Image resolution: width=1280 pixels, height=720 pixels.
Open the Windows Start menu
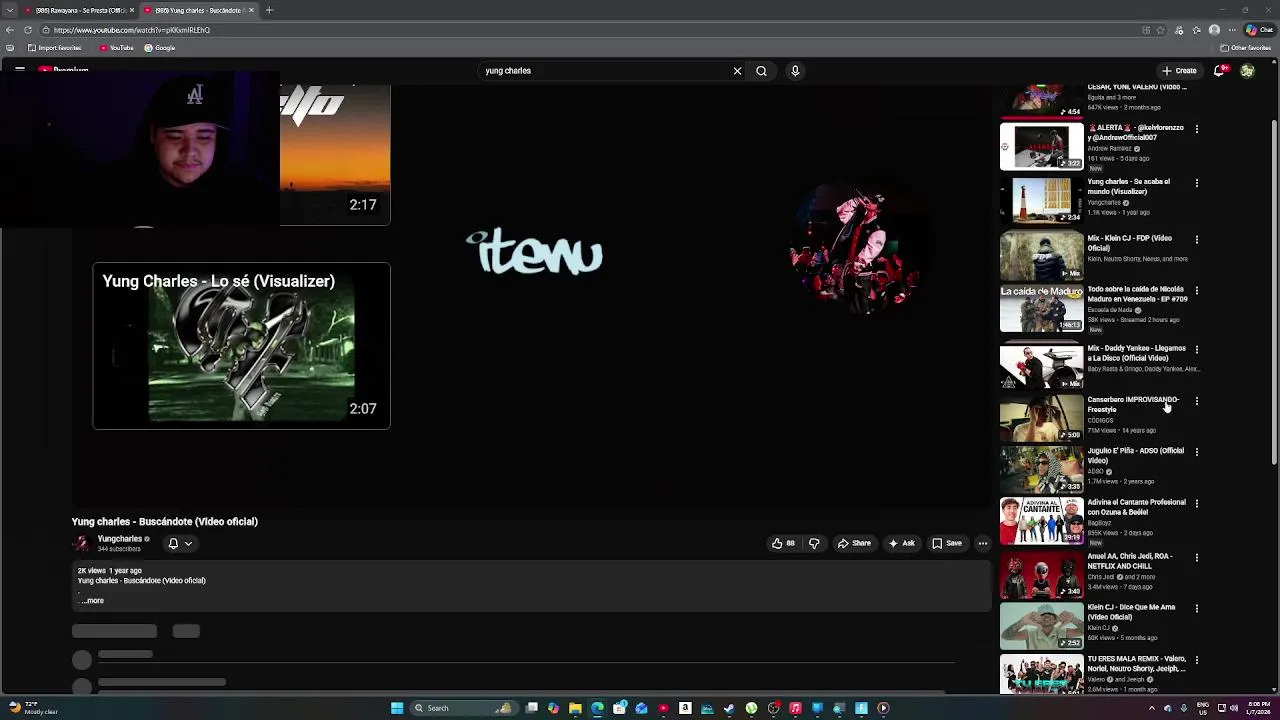coord(397,708)
